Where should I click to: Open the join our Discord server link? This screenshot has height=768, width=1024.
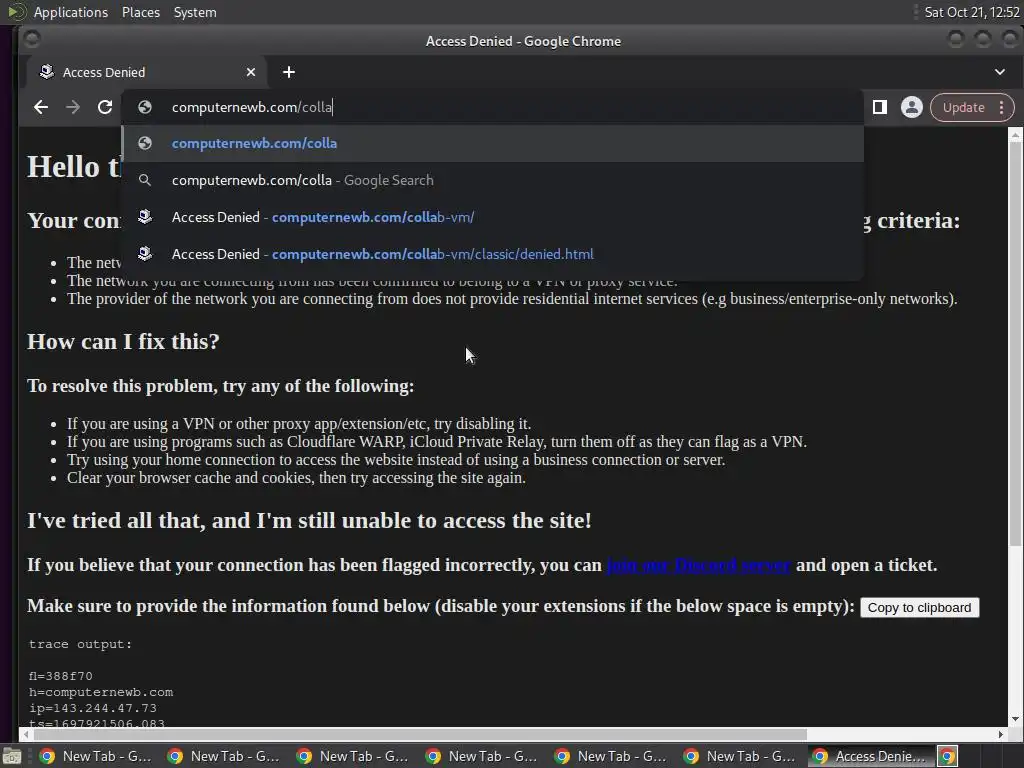(698, 565)
